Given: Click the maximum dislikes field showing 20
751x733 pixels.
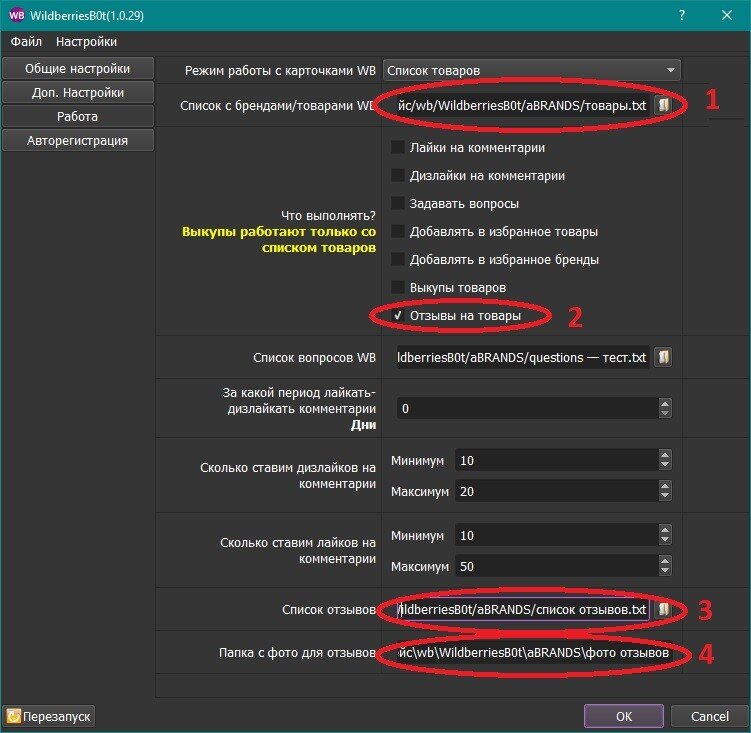Looking at the screenshot, I should pos(557,491).
